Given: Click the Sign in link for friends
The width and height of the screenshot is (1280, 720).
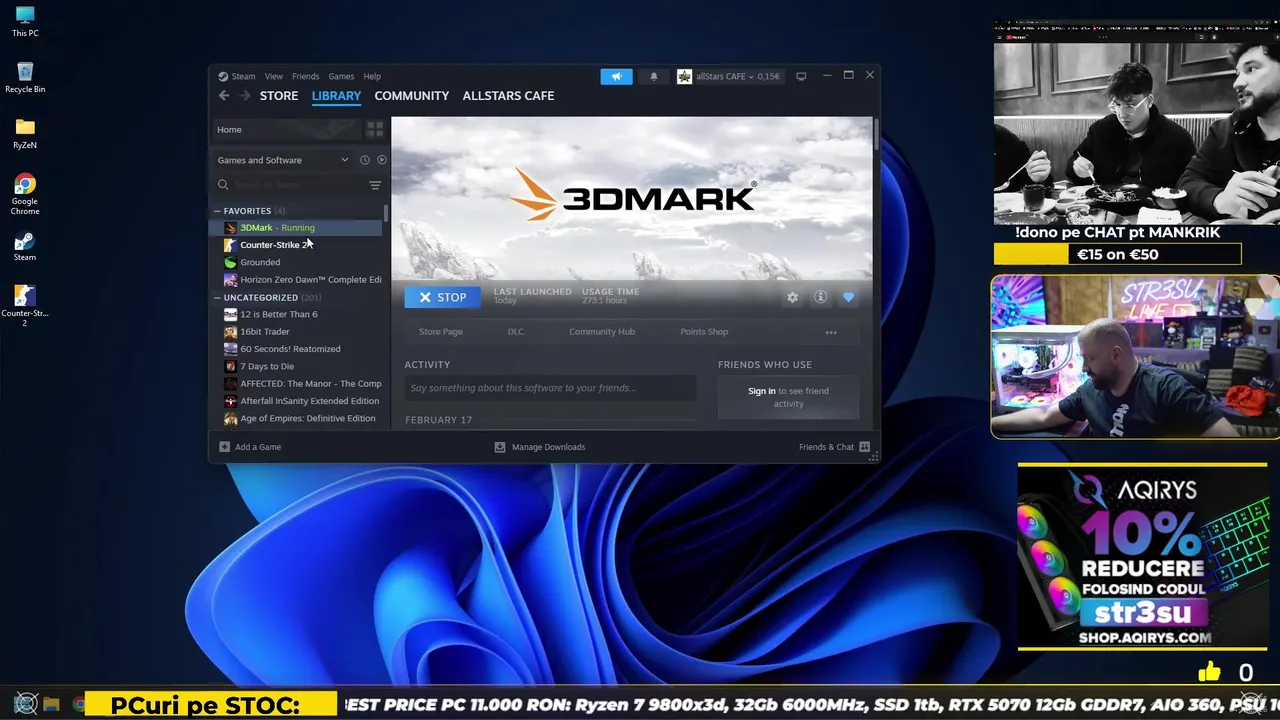Looking at the screenshot, I should tap(761, 391).
